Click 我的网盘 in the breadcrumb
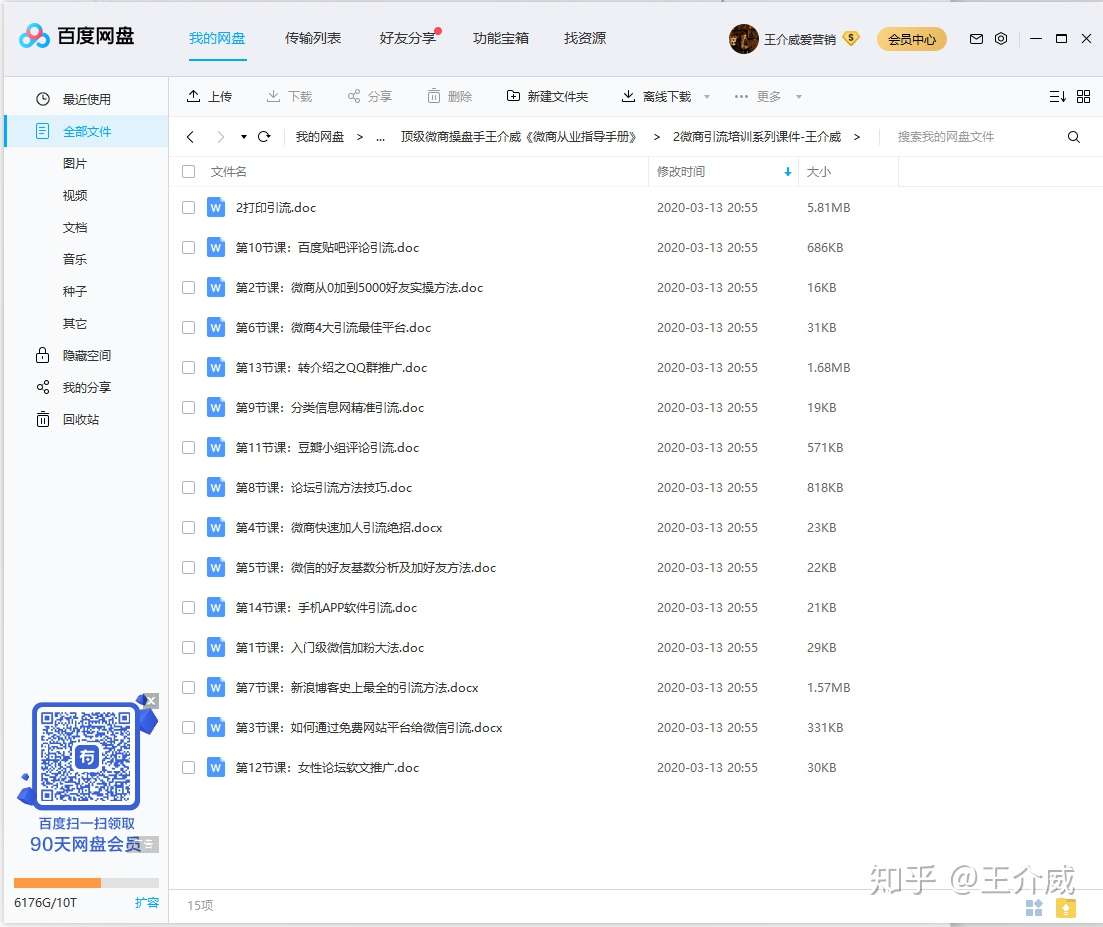Image resolution: width=1103 pixels, height=927 pixels. pos(320,136)
